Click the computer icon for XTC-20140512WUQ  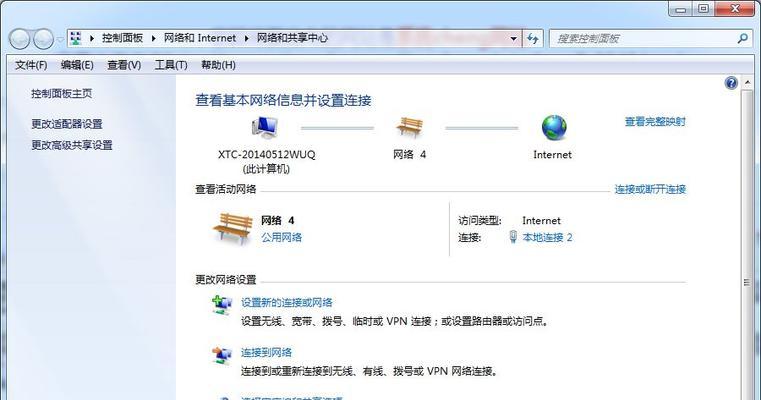[265, 128]
